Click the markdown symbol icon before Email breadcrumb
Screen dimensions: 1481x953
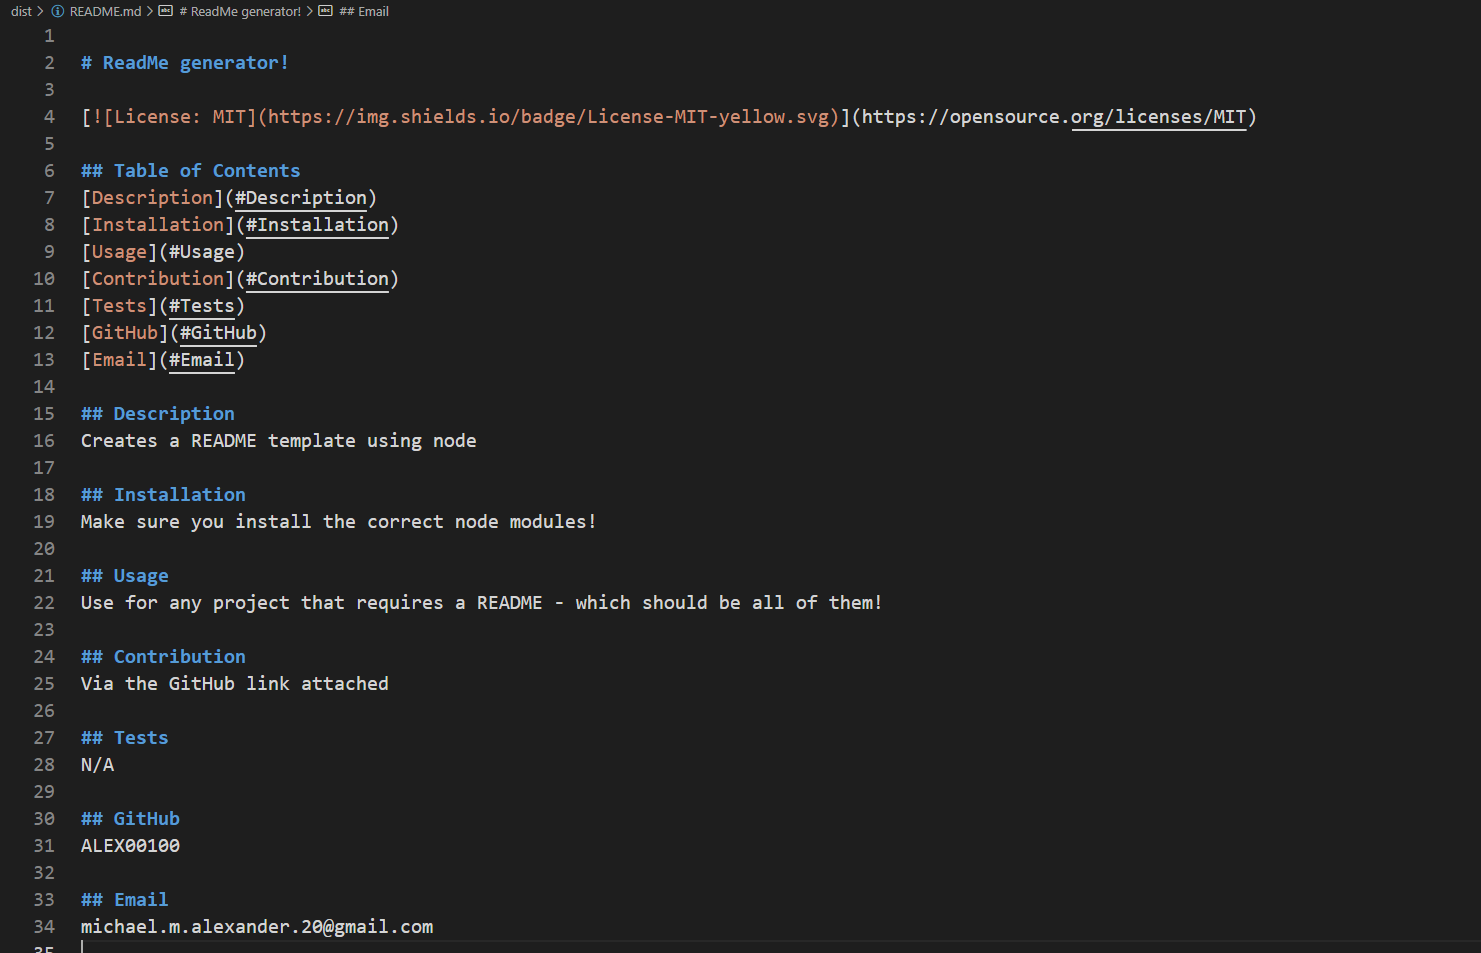(325, 11)
